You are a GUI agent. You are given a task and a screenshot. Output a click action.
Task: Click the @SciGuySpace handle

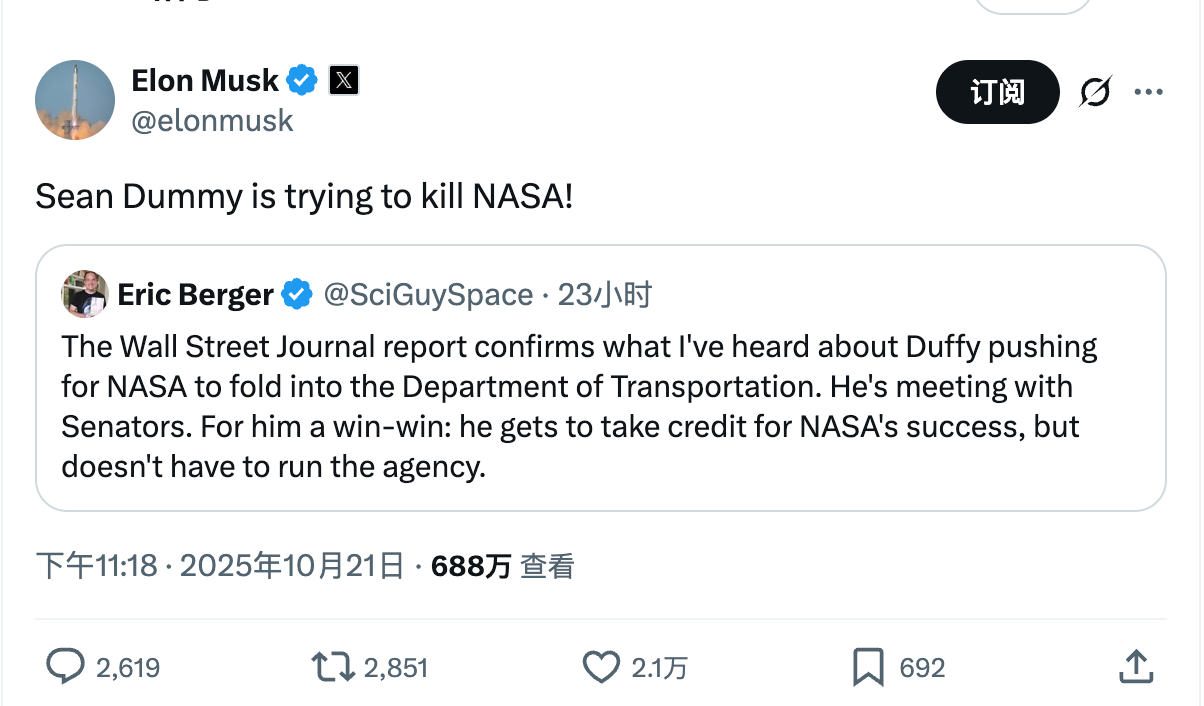(x=427, y=295)
